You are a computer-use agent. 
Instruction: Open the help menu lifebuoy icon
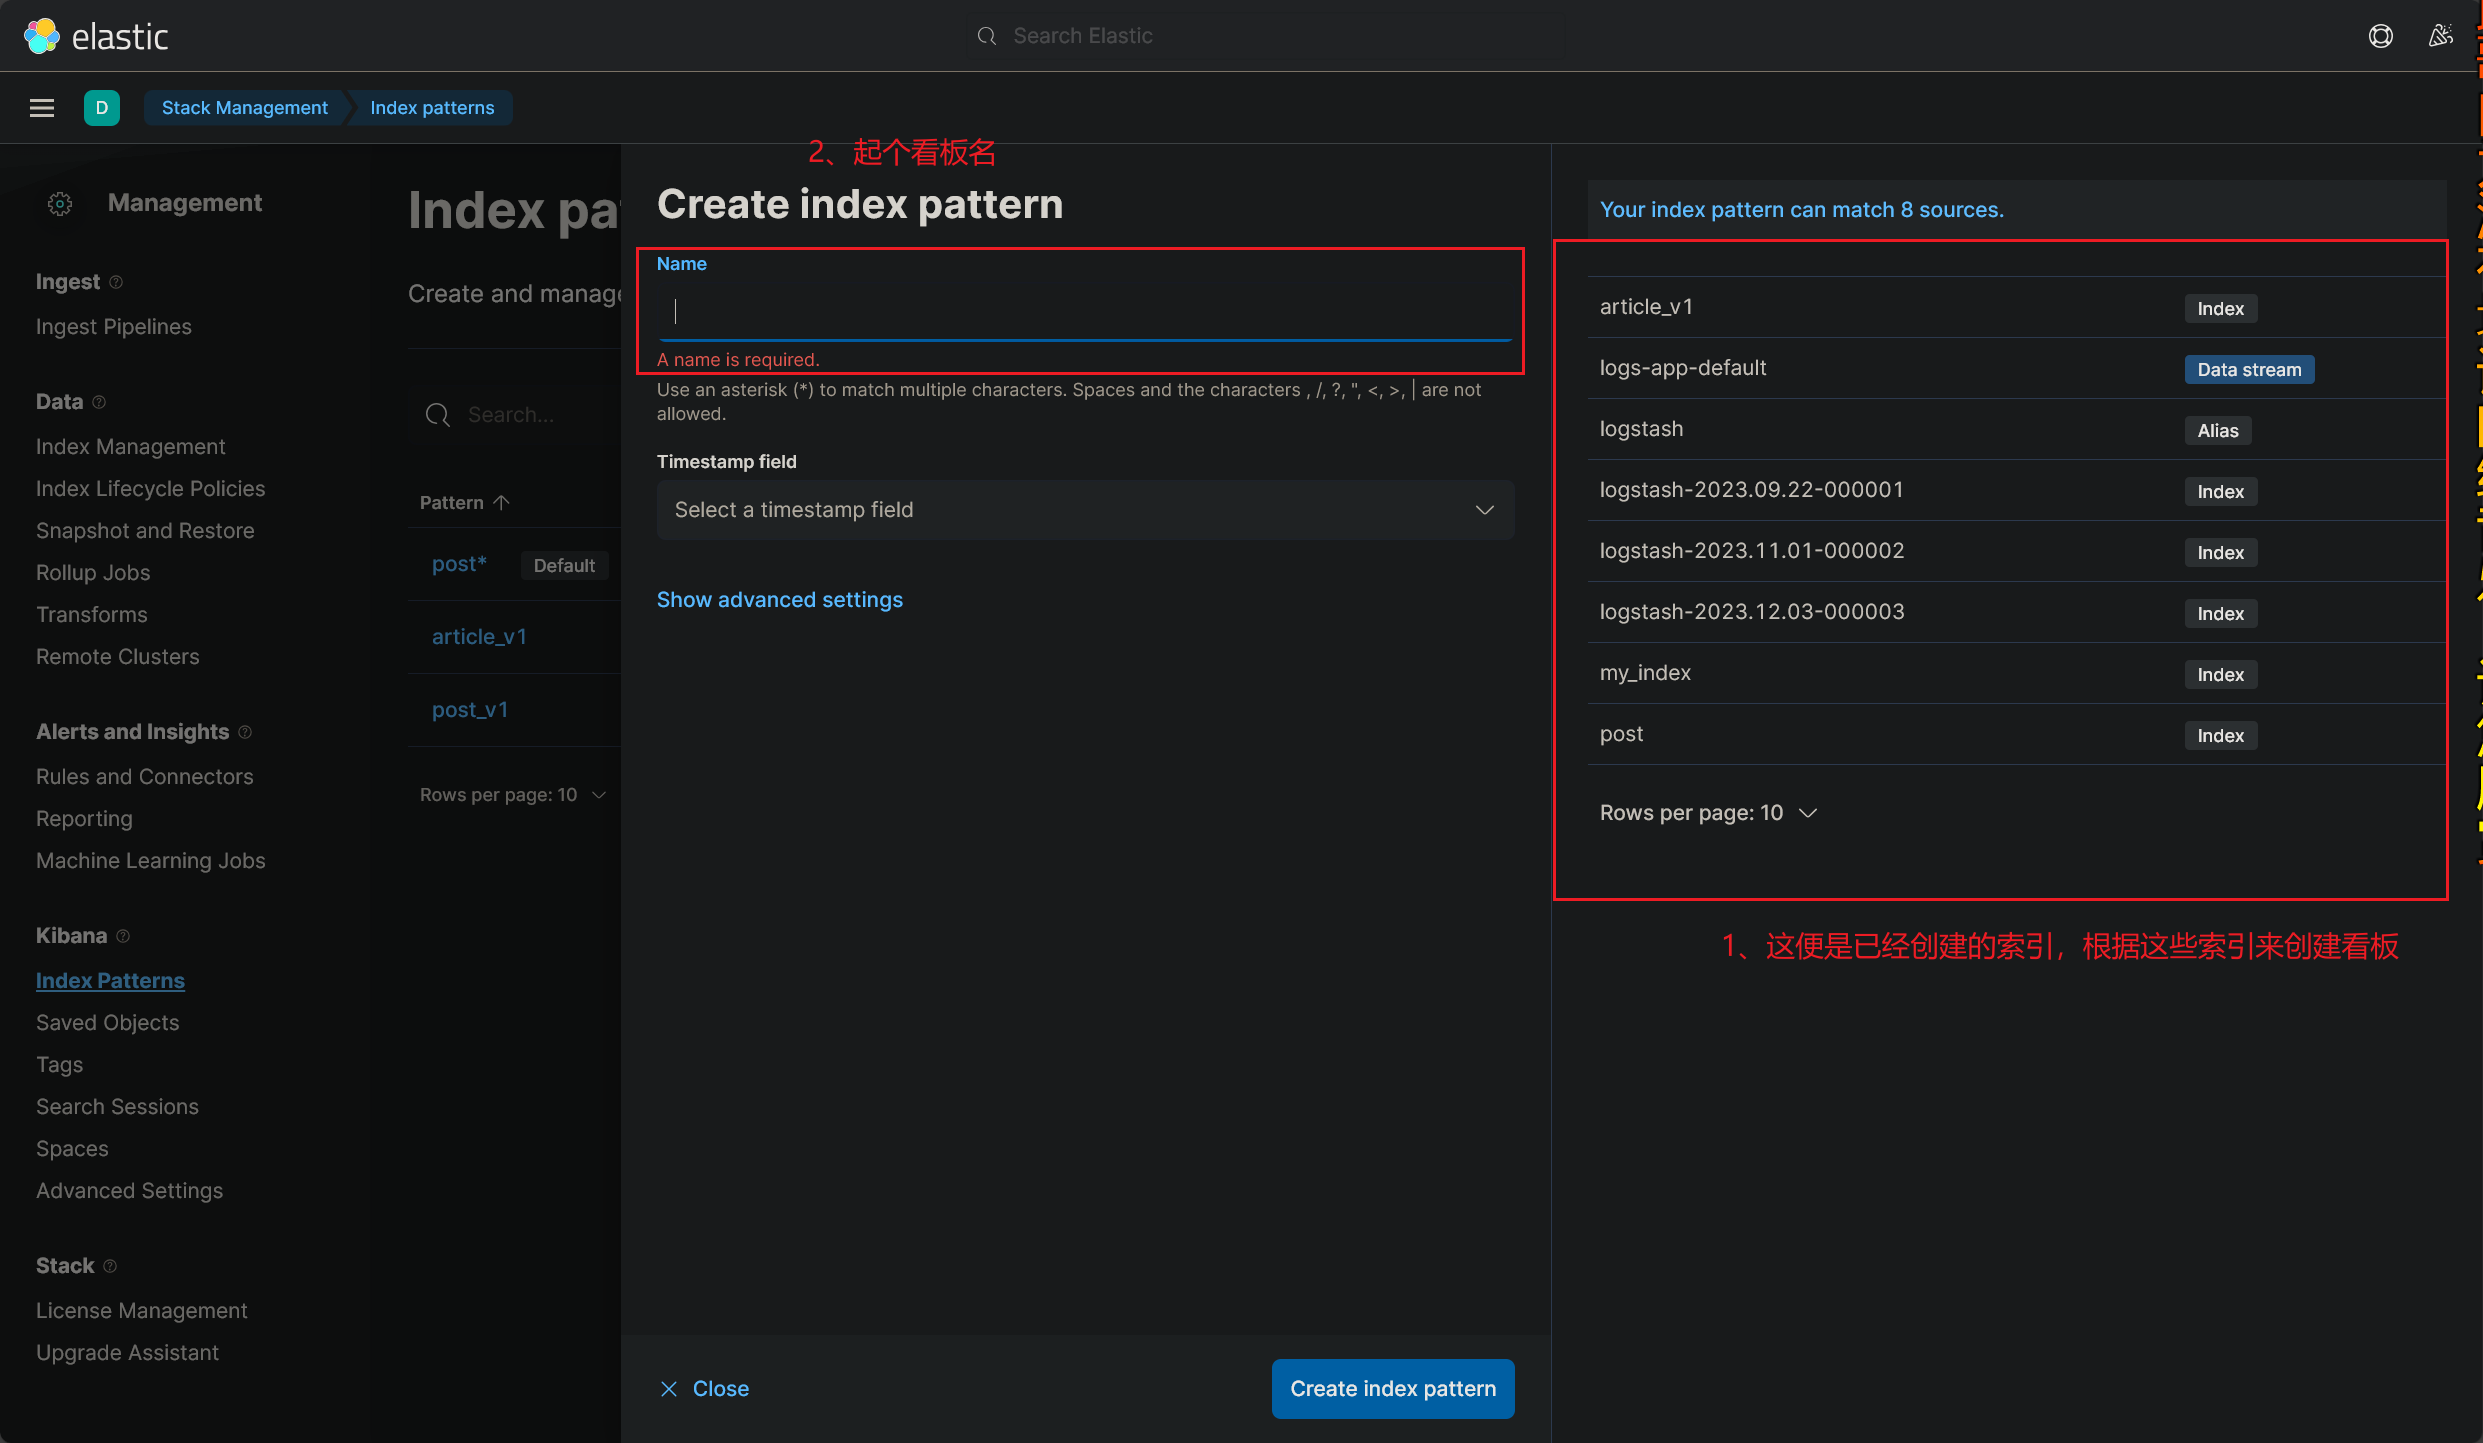point(2380,36)
